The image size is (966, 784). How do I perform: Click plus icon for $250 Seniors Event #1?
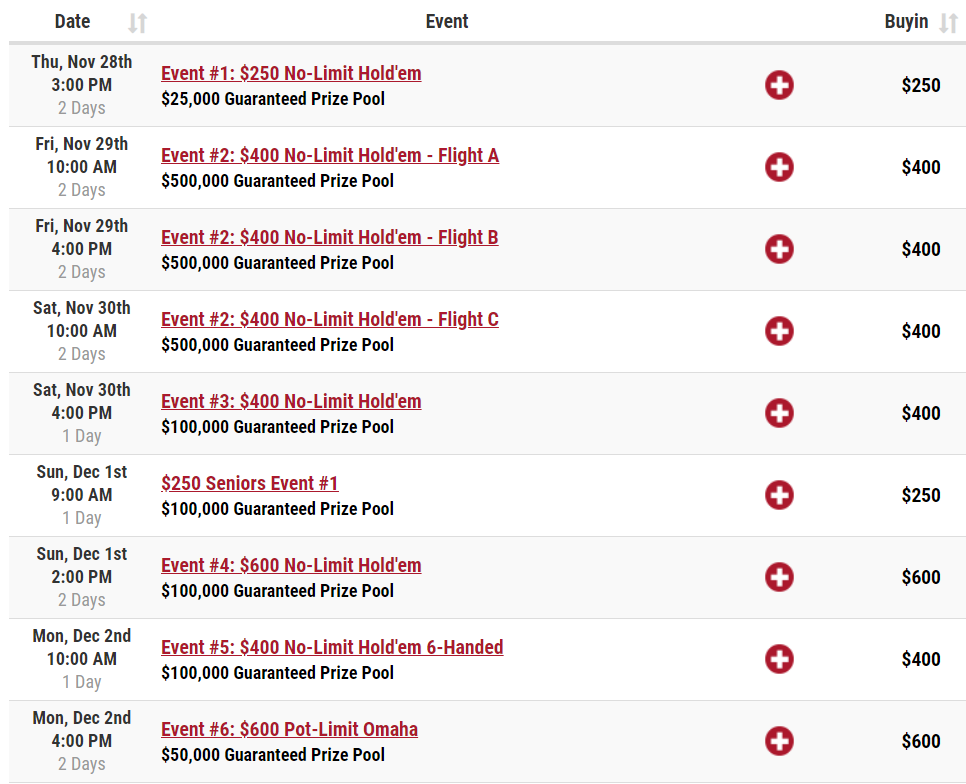tap(779, 495)
